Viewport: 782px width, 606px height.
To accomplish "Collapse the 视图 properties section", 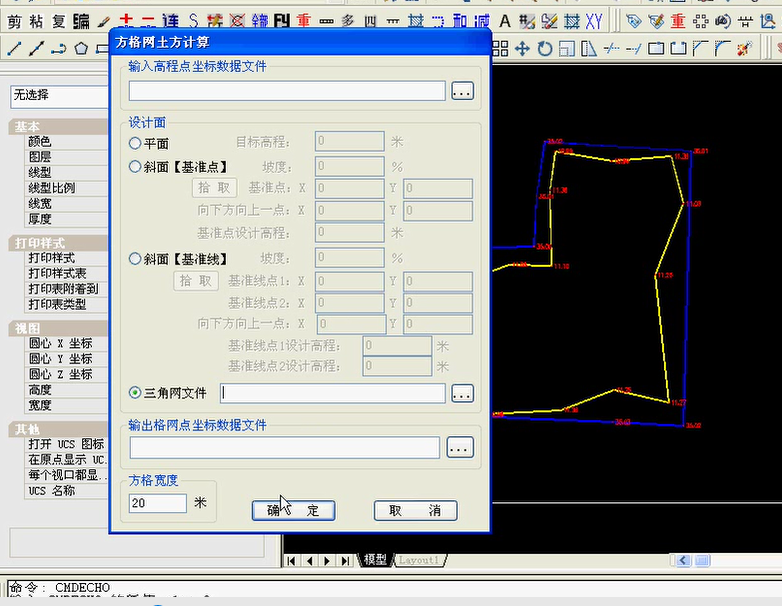I will [58, 328].
